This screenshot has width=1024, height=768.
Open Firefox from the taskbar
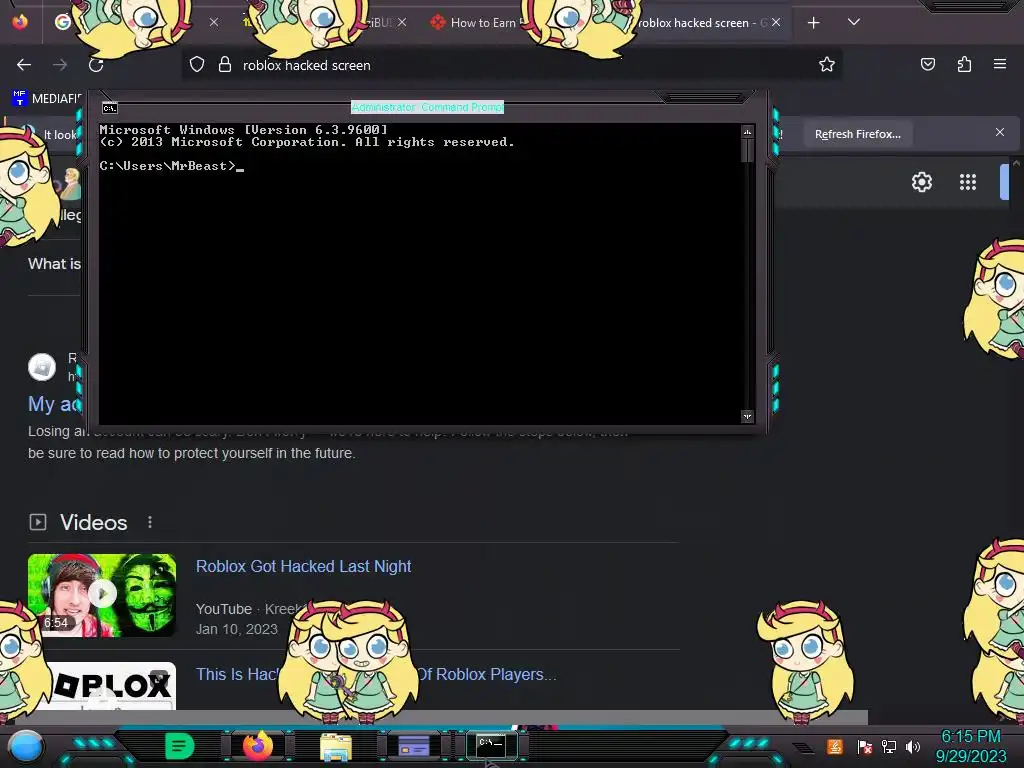(x=257, y=746)
